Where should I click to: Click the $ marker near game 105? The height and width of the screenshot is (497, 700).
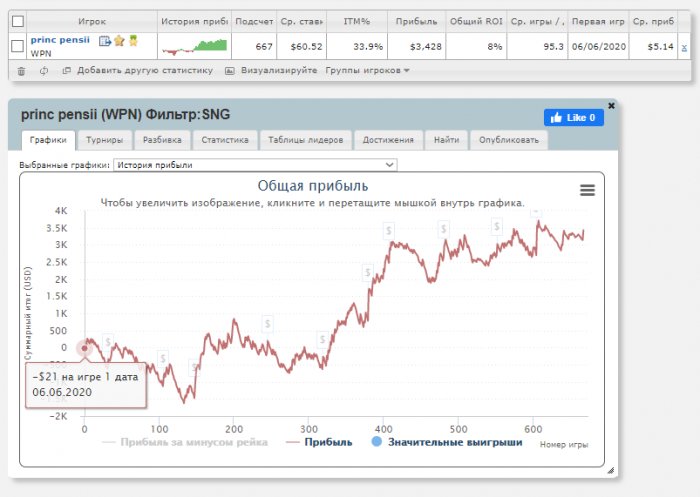point(163,358)
